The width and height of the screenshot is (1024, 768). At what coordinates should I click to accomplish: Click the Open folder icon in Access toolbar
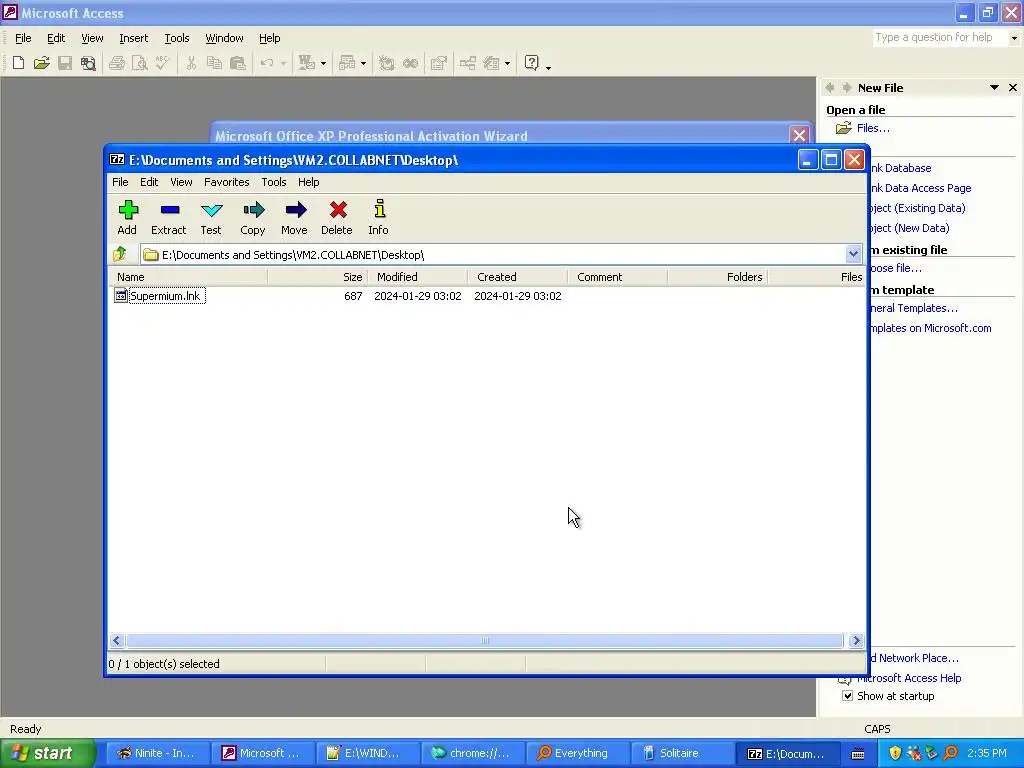(42, 63)
